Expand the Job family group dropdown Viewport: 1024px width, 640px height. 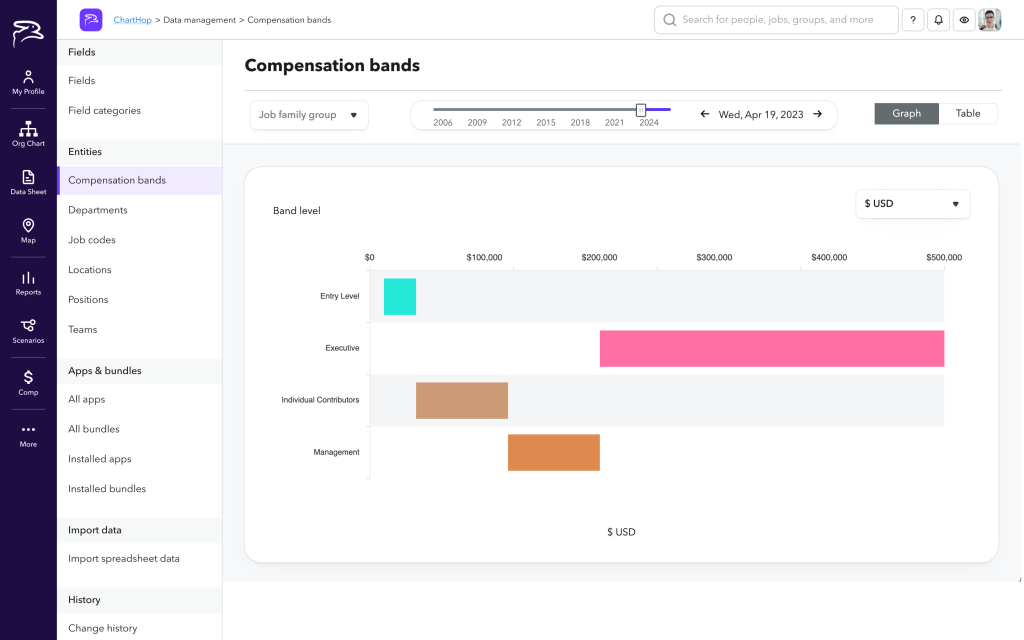309,115
